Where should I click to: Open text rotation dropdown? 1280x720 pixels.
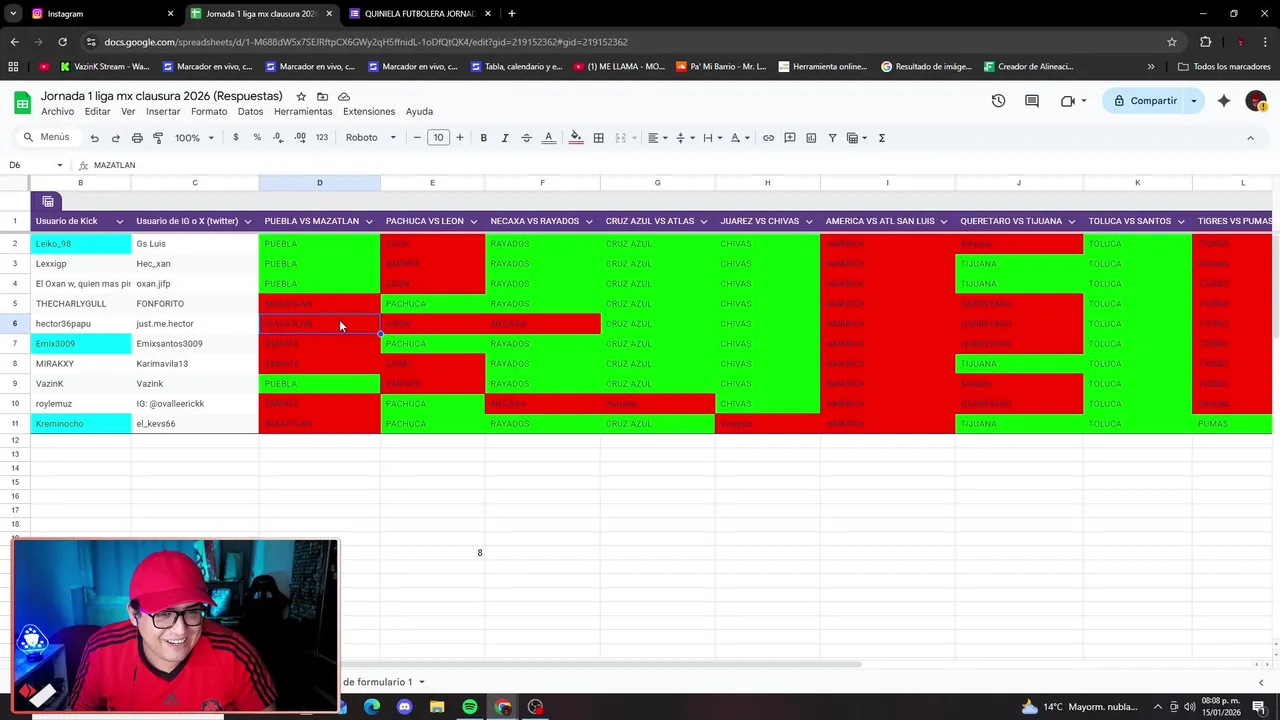739,138
